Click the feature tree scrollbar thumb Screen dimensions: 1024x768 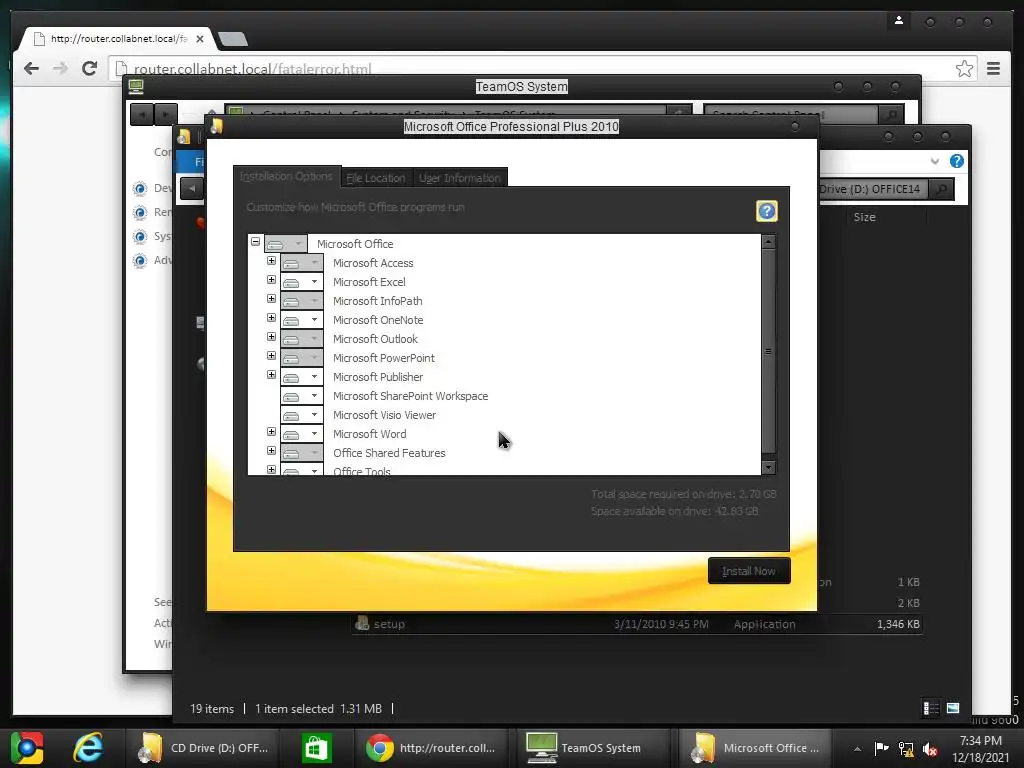(x=769, y=351)
